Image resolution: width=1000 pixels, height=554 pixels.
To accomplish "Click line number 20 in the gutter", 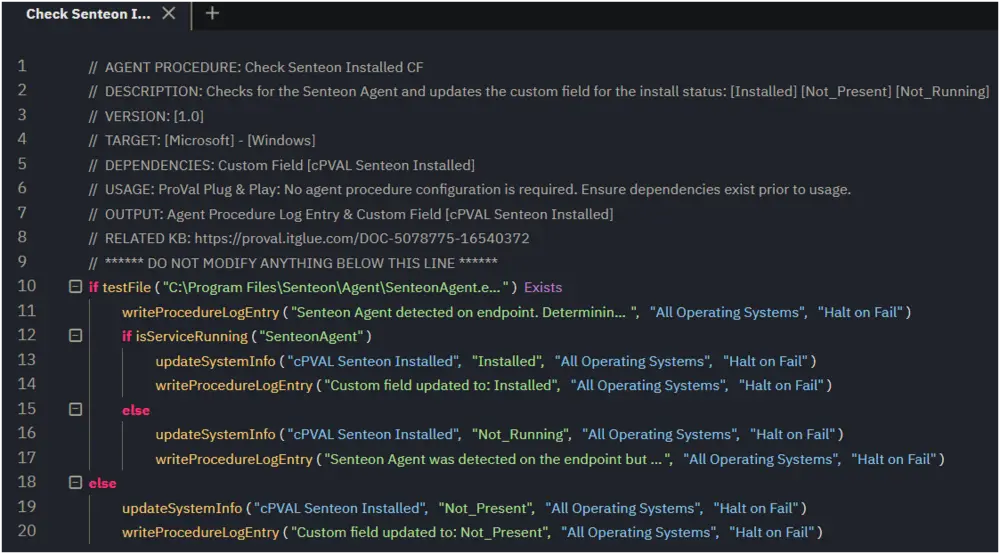I will coord(26,530).
